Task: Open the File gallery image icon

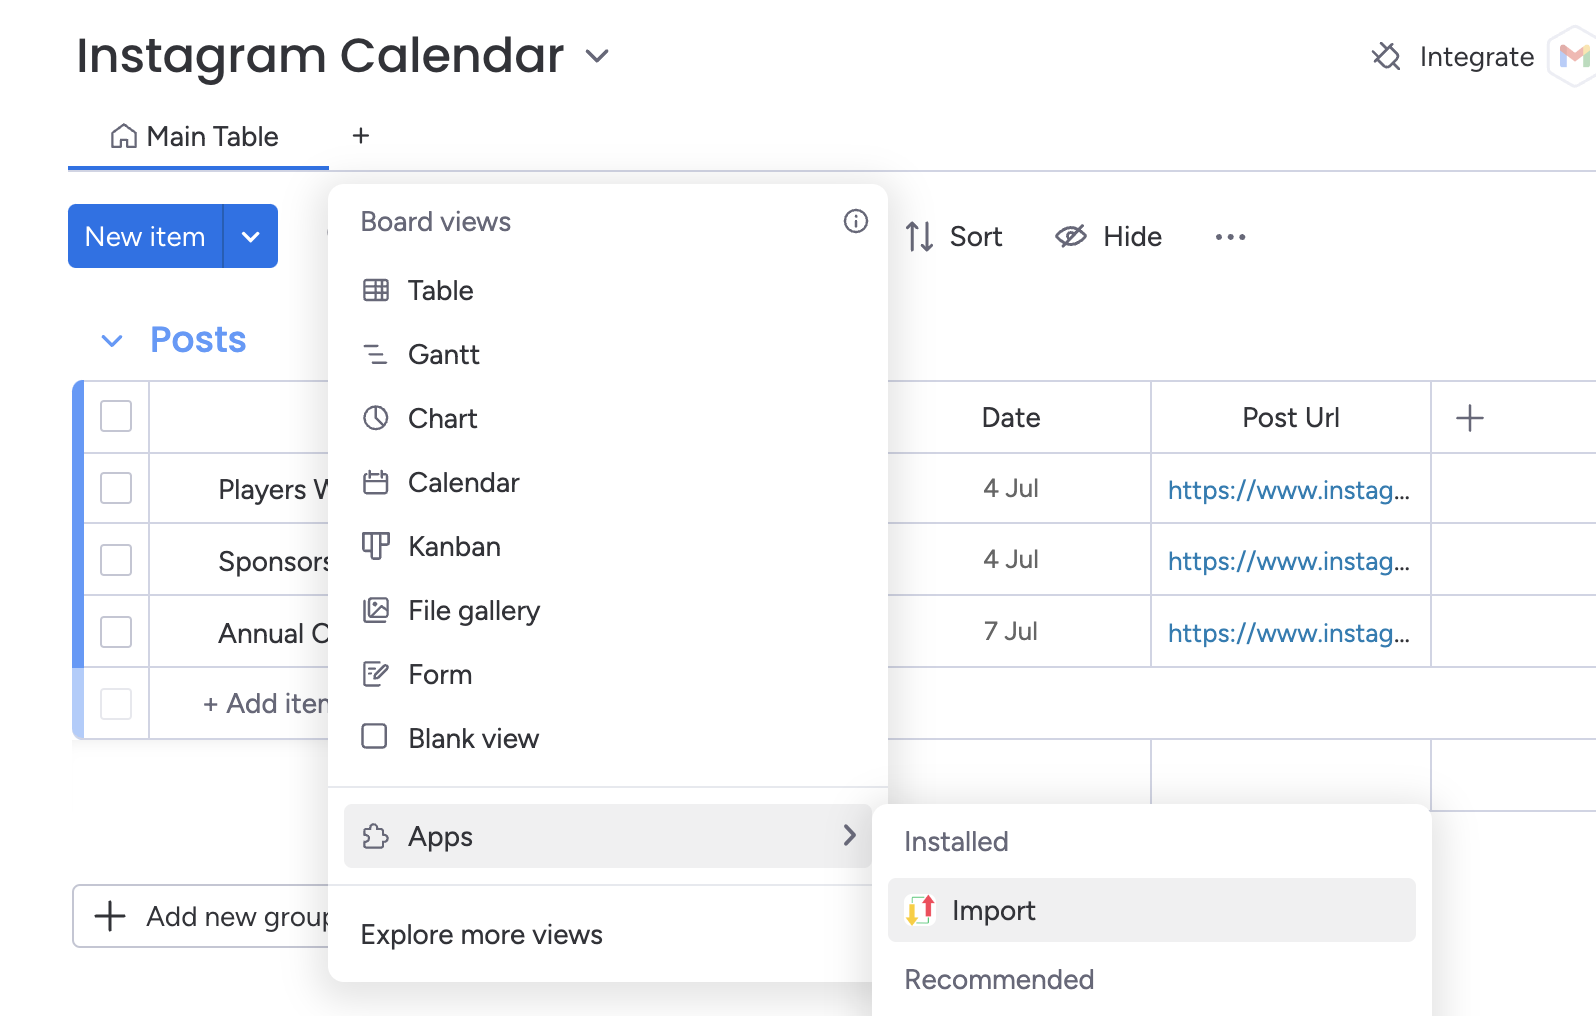Action: click(375, 610)
